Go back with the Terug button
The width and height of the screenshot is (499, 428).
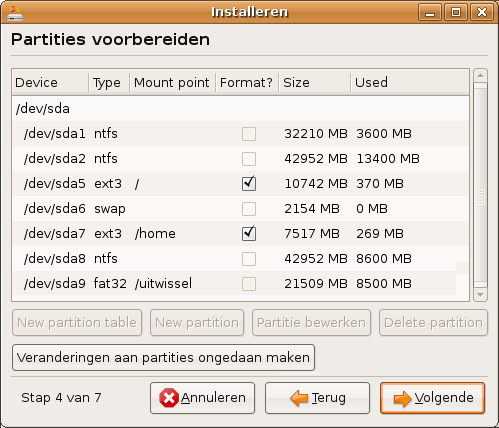(x=317, y=398)
